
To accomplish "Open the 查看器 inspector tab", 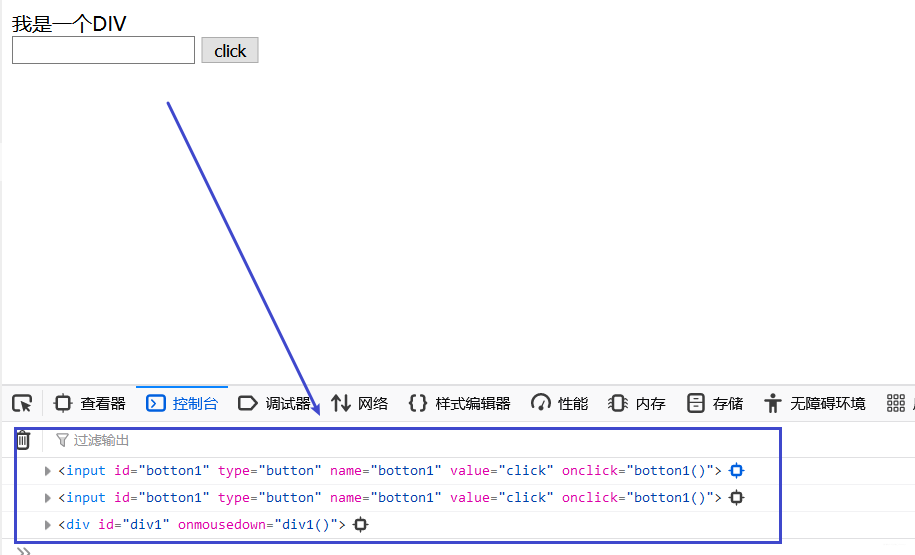I will pyautogui.click(x=89, y=403).
